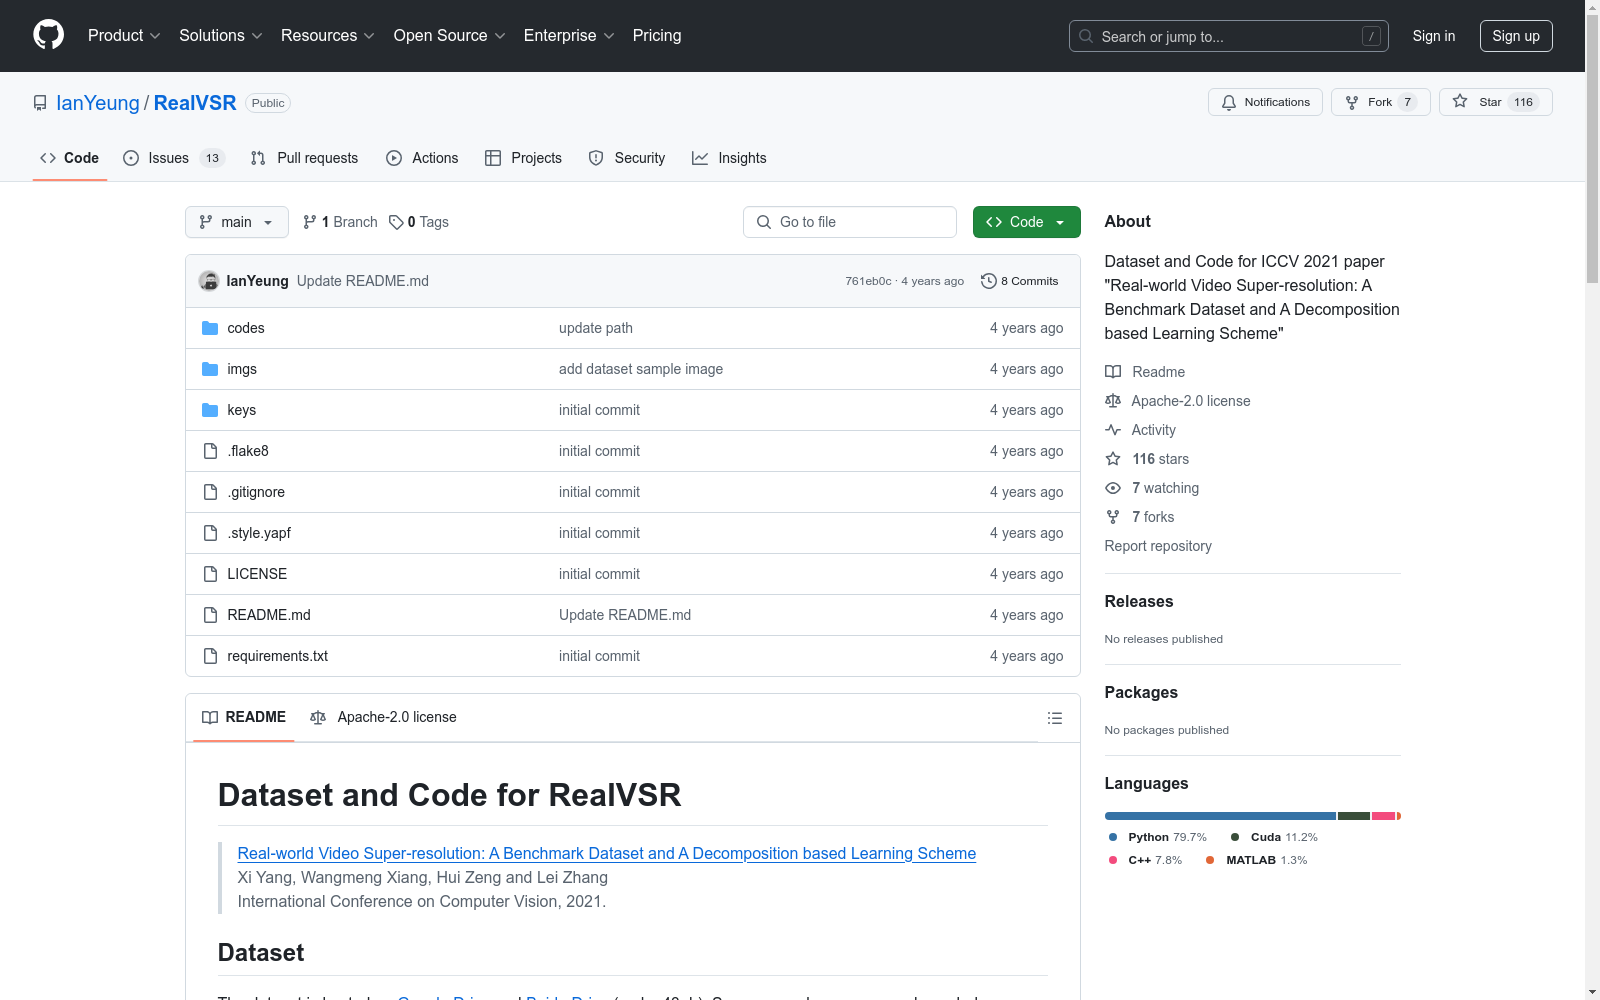This screenshot has width=1600, height=1000.
Task: Click the star icon in Star button
Action: (1460, 102)
